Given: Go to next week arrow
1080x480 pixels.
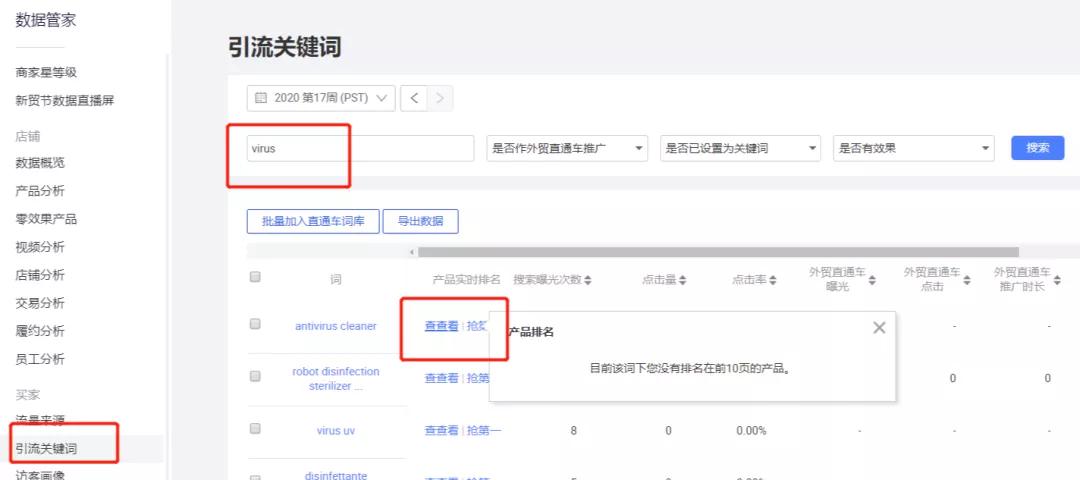Looking at the screenshot, I should pos(440,98).
